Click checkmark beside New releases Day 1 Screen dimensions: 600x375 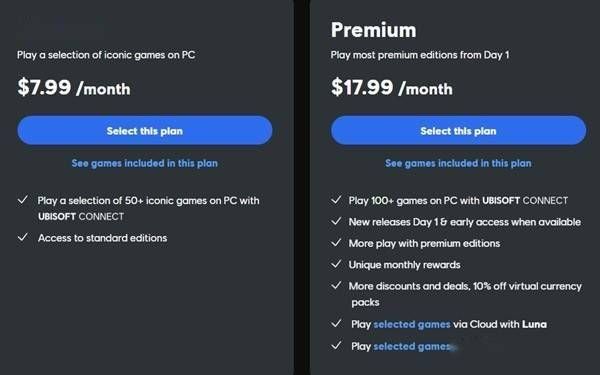[336, 221]
